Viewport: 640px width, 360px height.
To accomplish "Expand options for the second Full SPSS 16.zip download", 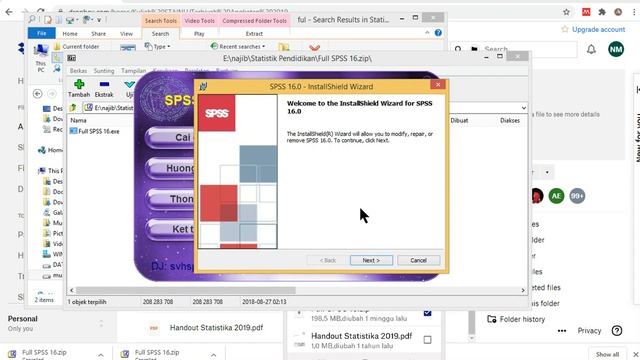I will [213, 355].
